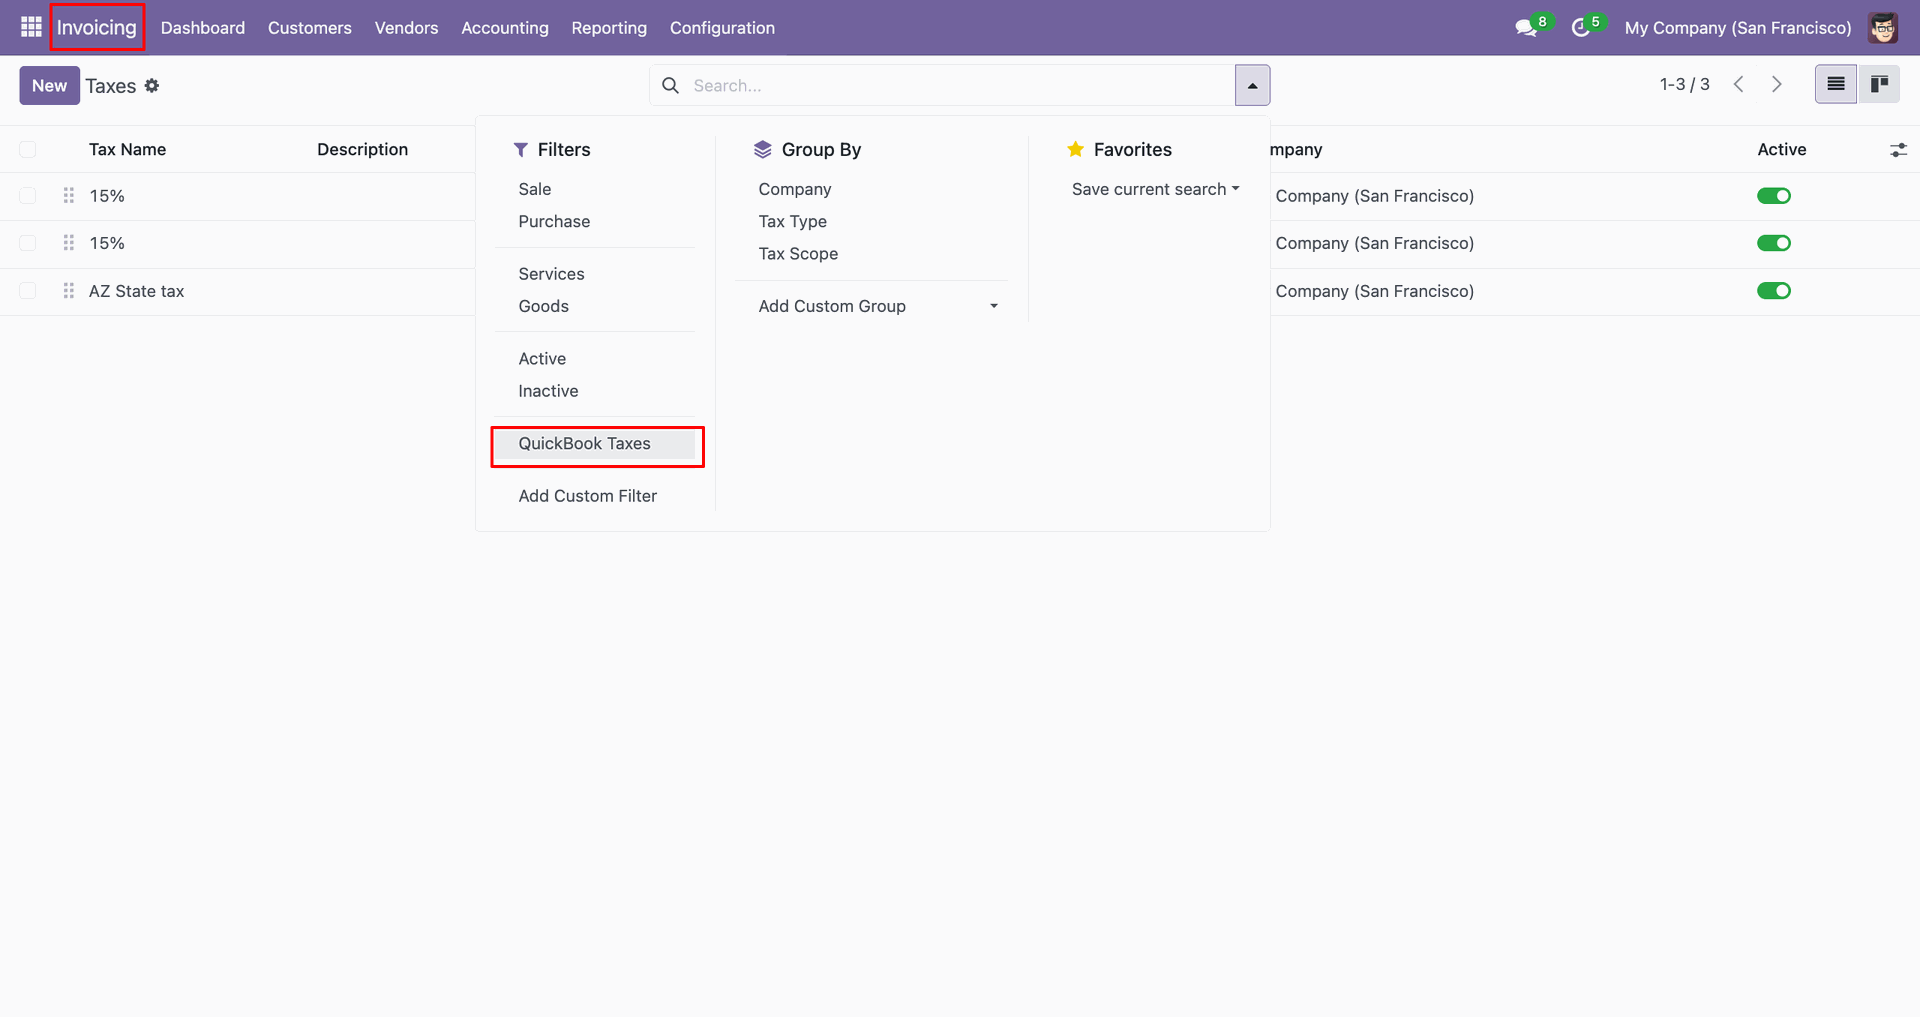Image resolution: width=1920 pixels, height=1017 pixels.
Task: Open the activities clock icon
Action: (1581, 28)
